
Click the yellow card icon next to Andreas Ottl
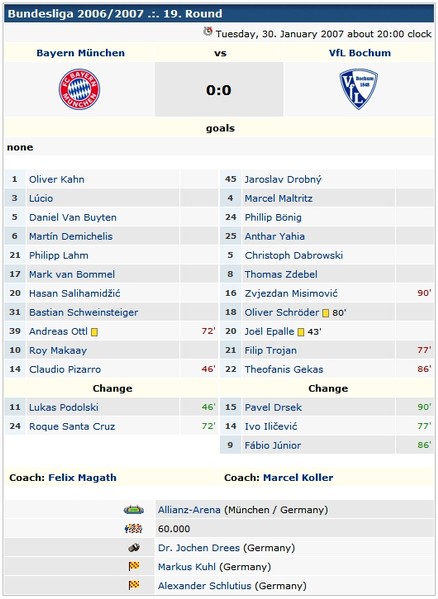coord(94,332)
